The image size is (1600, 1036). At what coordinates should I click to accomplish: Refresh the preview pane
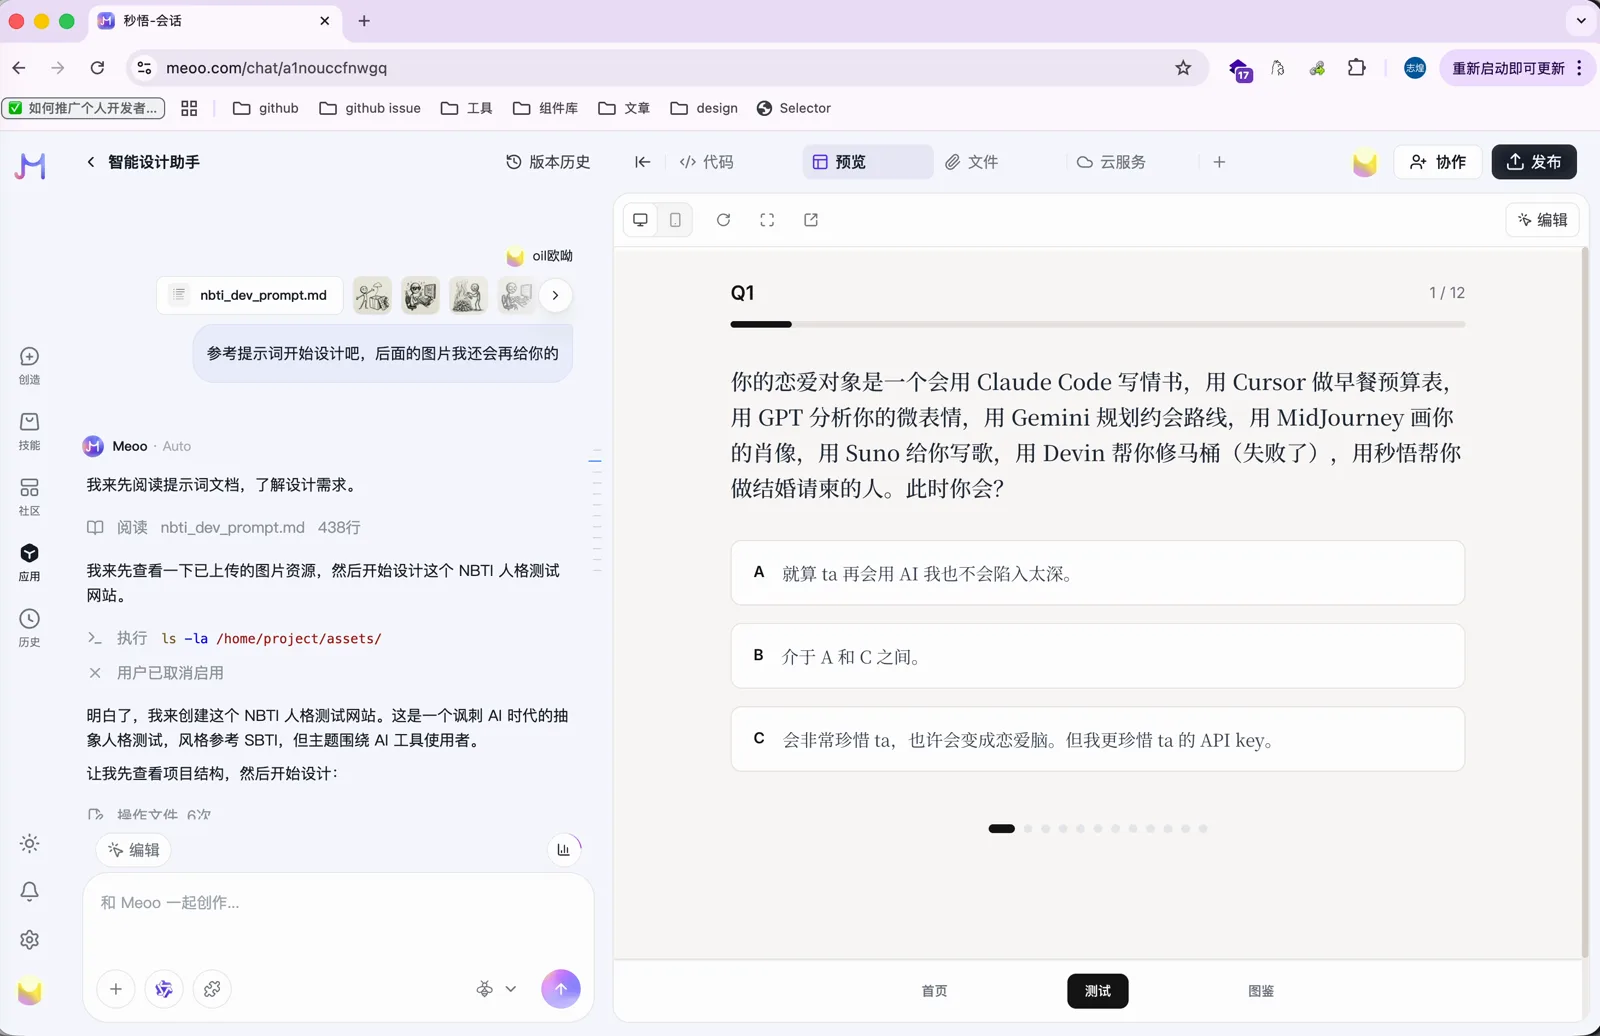coord(724,220)
